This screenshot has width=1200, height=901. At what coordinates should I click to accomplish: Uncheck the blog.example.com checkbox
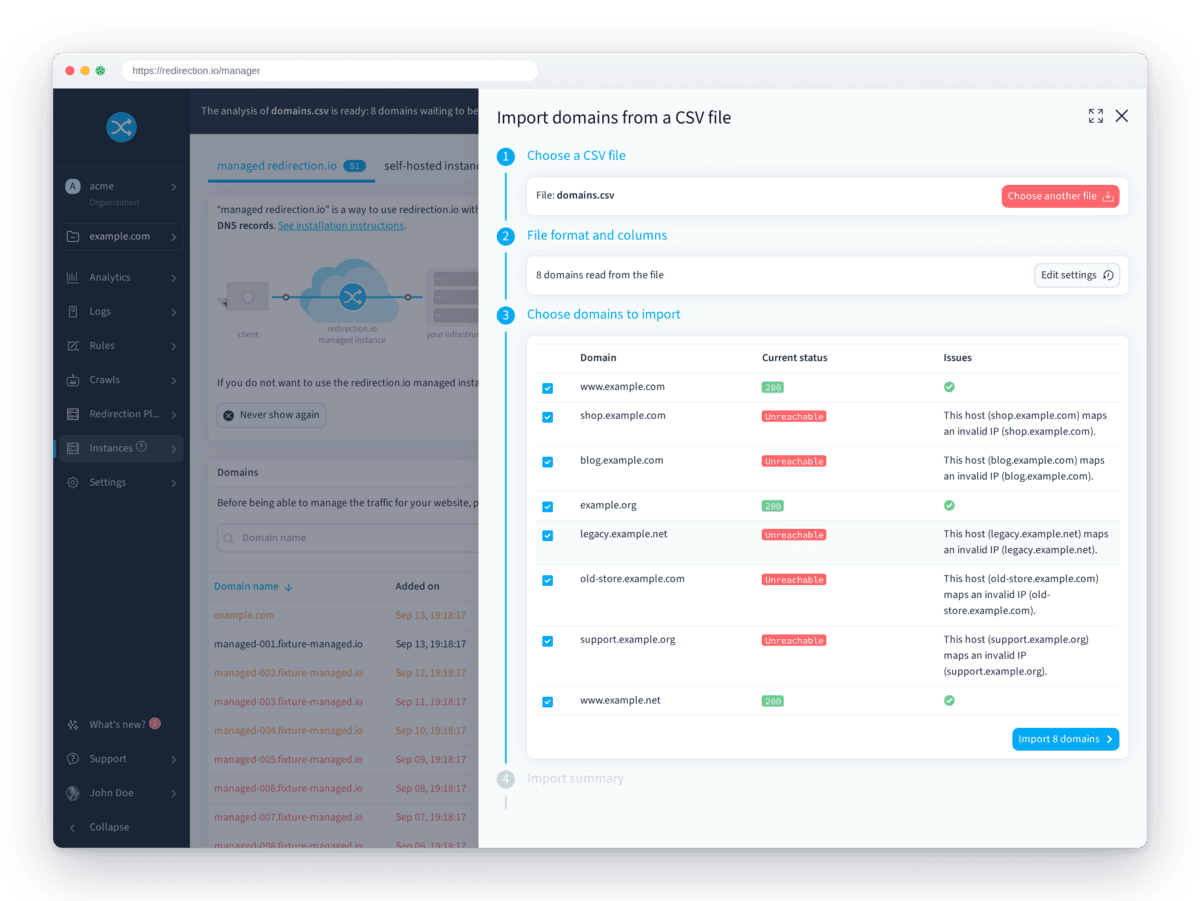point(547,462)
